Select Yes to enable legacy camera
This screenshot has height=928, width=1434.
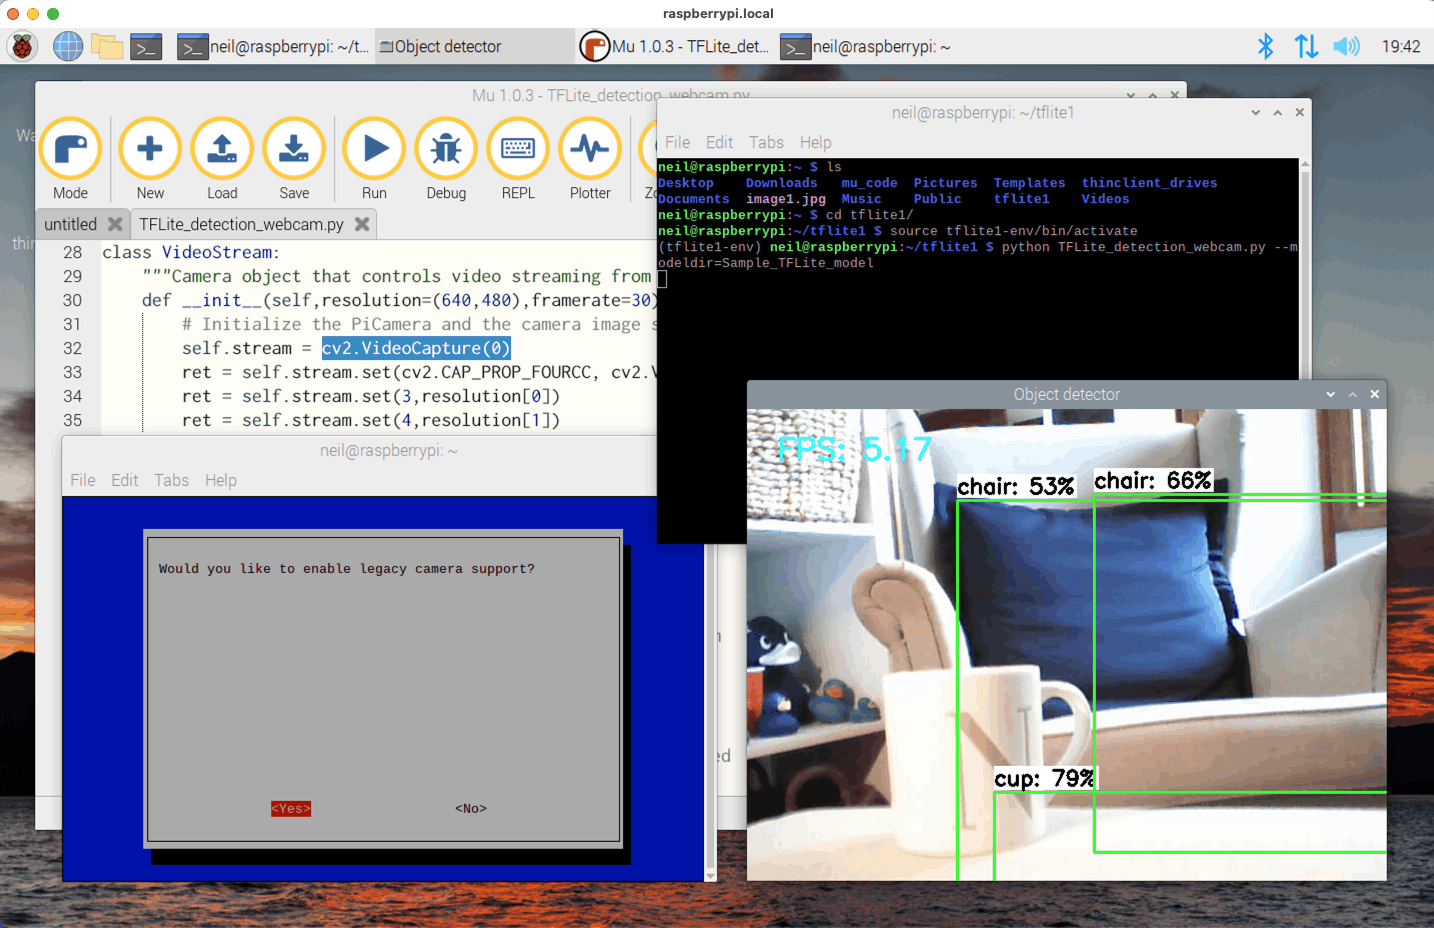tap(291, 808)
